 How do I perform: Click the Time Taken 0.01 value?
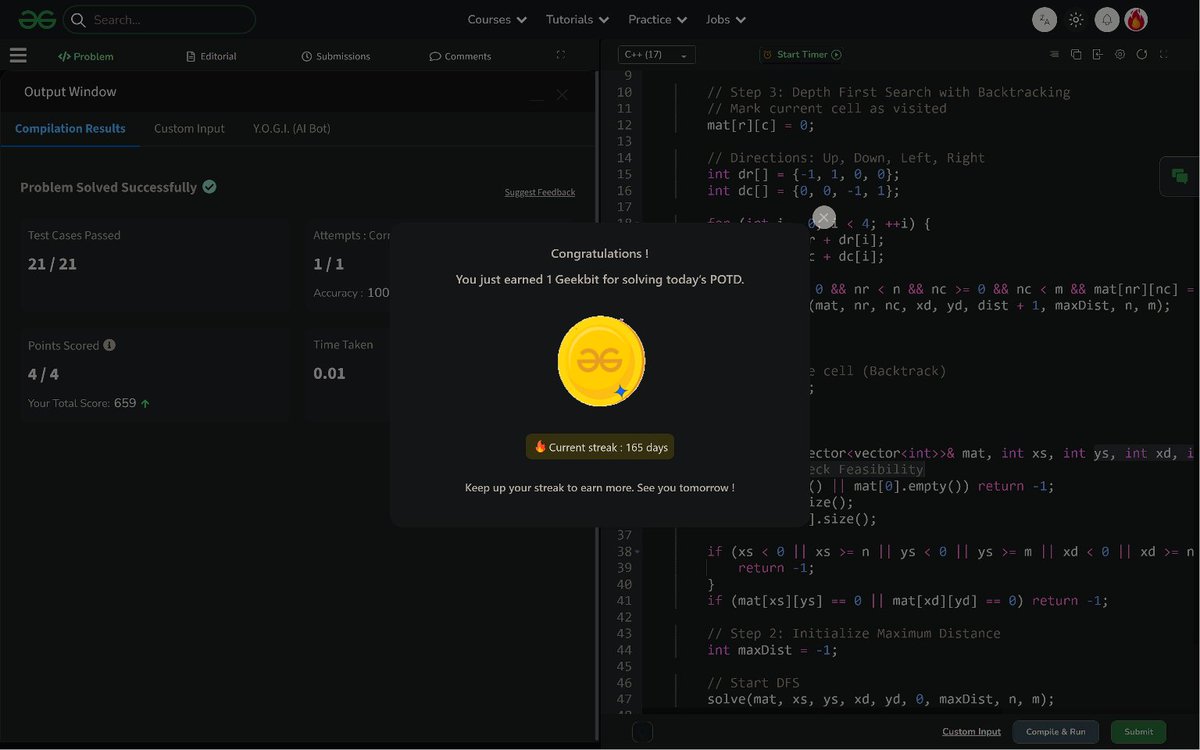point(329,373)
